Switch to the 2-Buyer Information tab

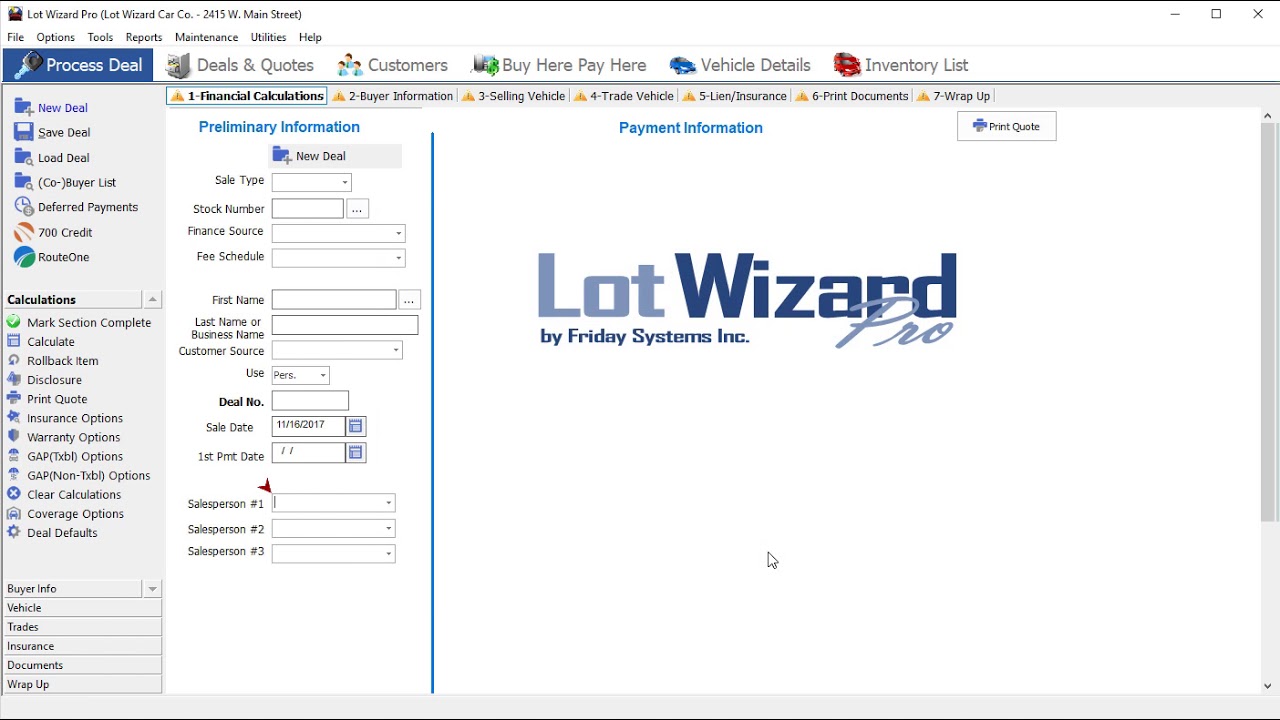392,96
